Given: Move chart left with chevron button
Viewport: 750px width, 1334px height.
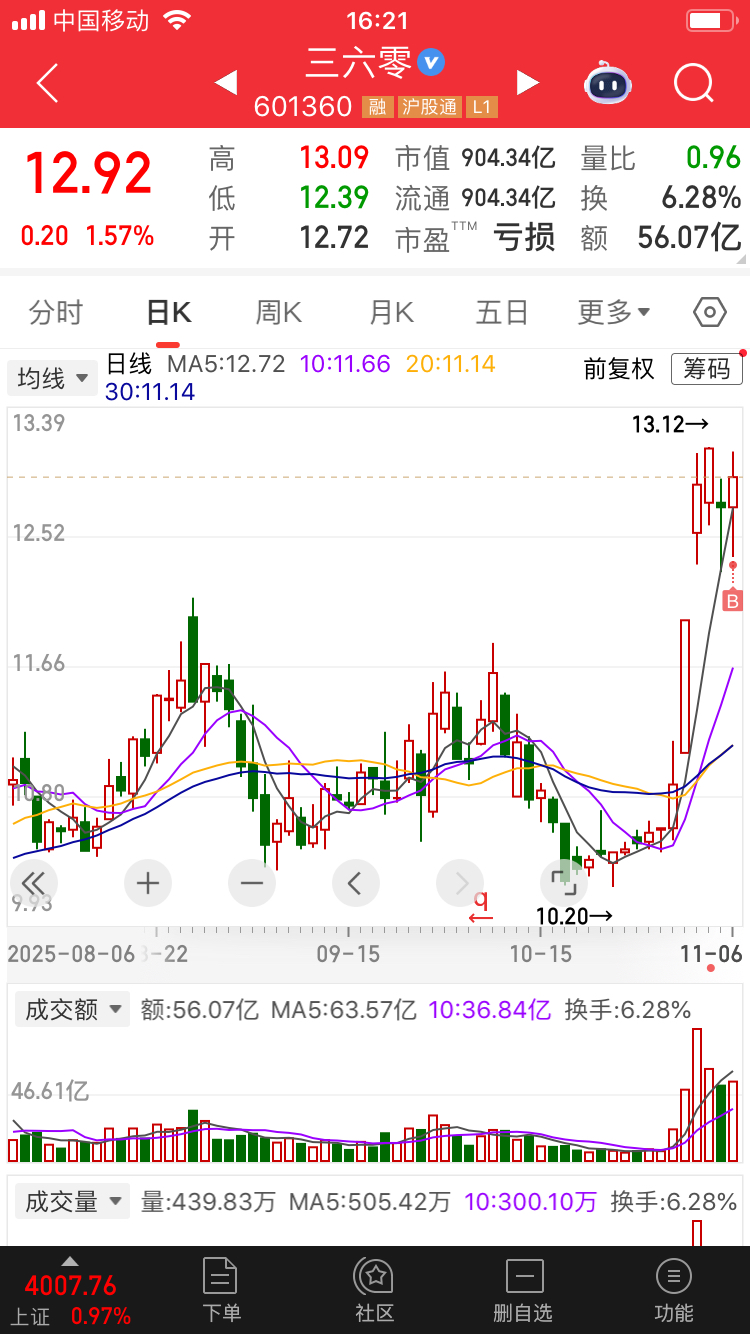Looking at the screenshot, I should pyautogui.click(x=355, y=883).
